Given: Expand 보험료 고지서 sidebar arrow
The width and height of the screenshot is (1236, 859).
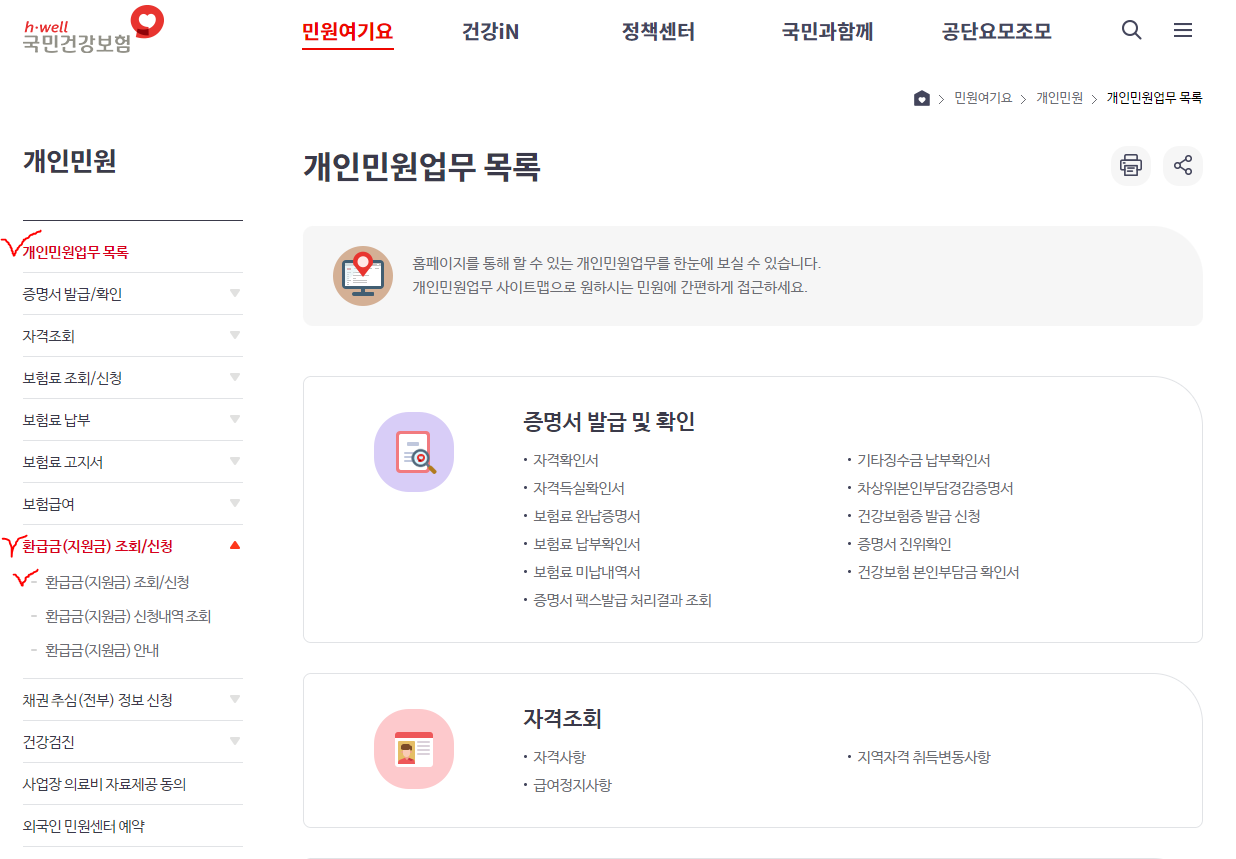Looking at the screenshot, I should pyautogui.click(x=235, y=462).
